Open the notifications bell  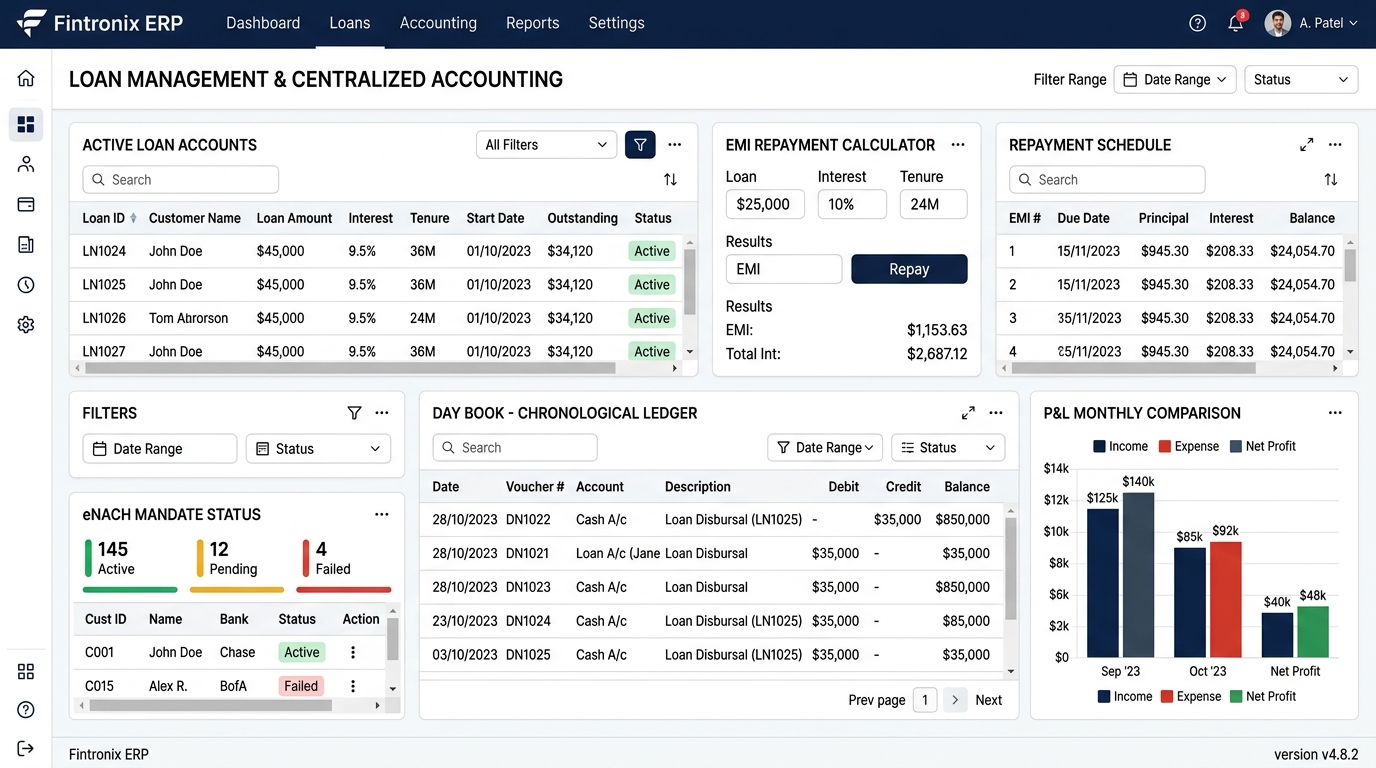point(1236,23)
